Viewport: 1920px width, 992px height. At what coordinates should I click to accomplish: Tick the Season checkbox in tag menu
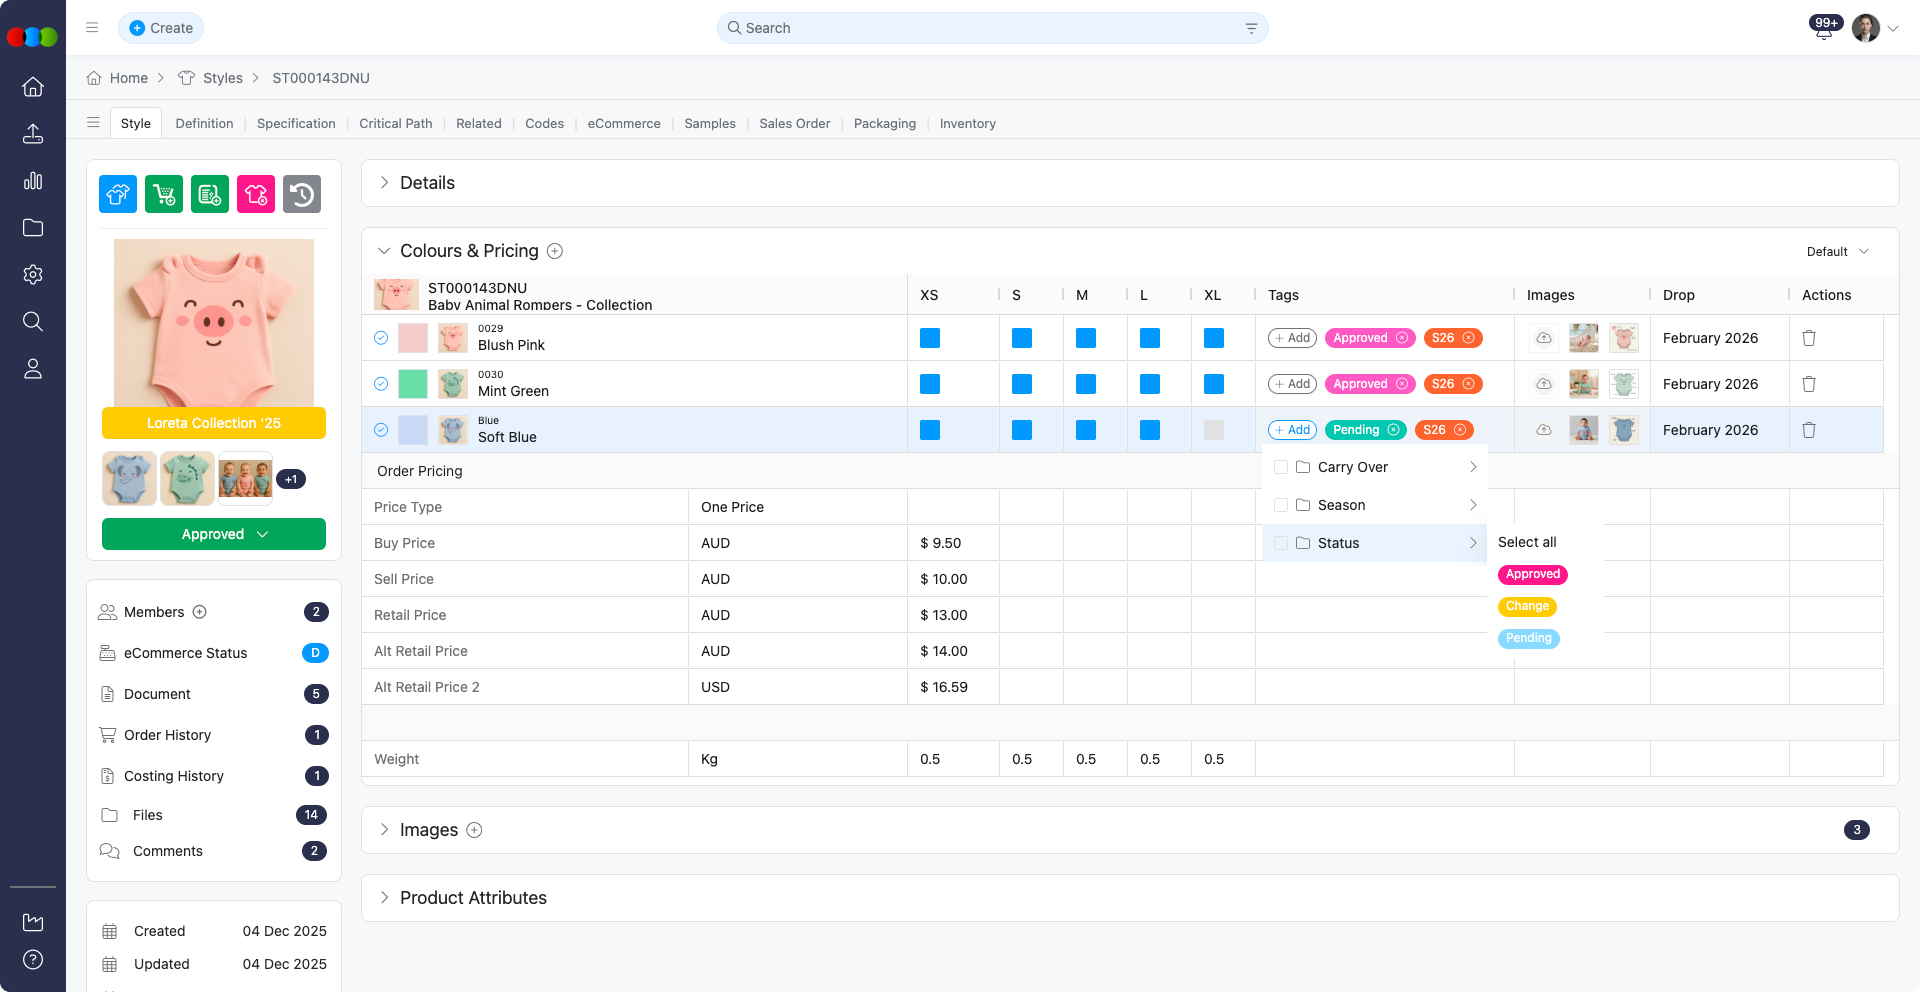point(1281,505)
